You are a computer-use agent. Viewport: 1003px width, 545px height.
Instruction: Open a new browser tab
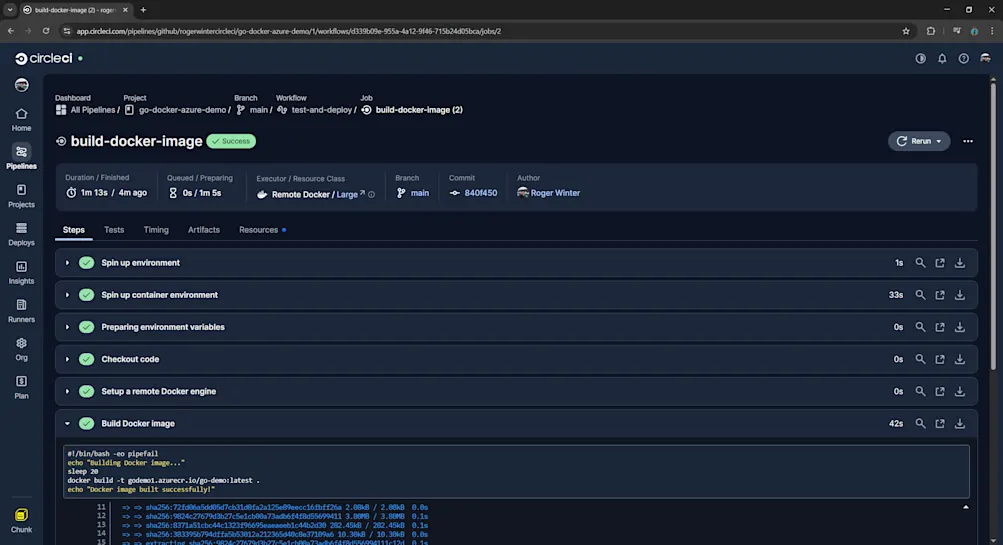(143, 10)
